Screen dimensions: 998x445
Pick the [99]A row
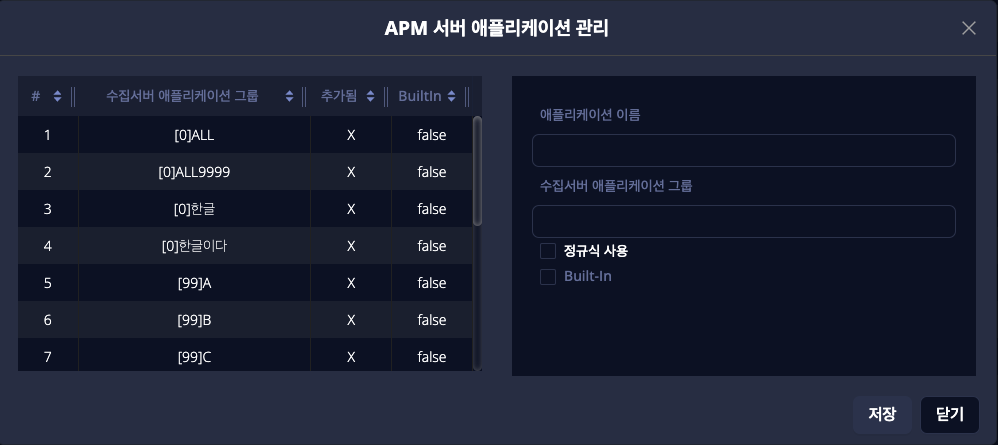[194, 283]
